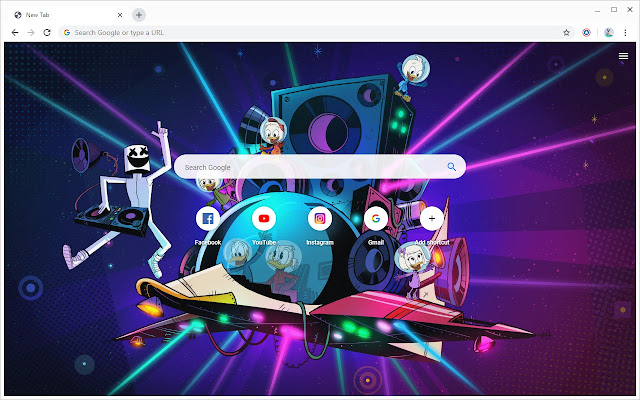Image resolution: width=640 pixels, height=400 pixels.
Task: Click the magnifier search icon in search box
Action: pyautogui.click(x=451, y=167)
